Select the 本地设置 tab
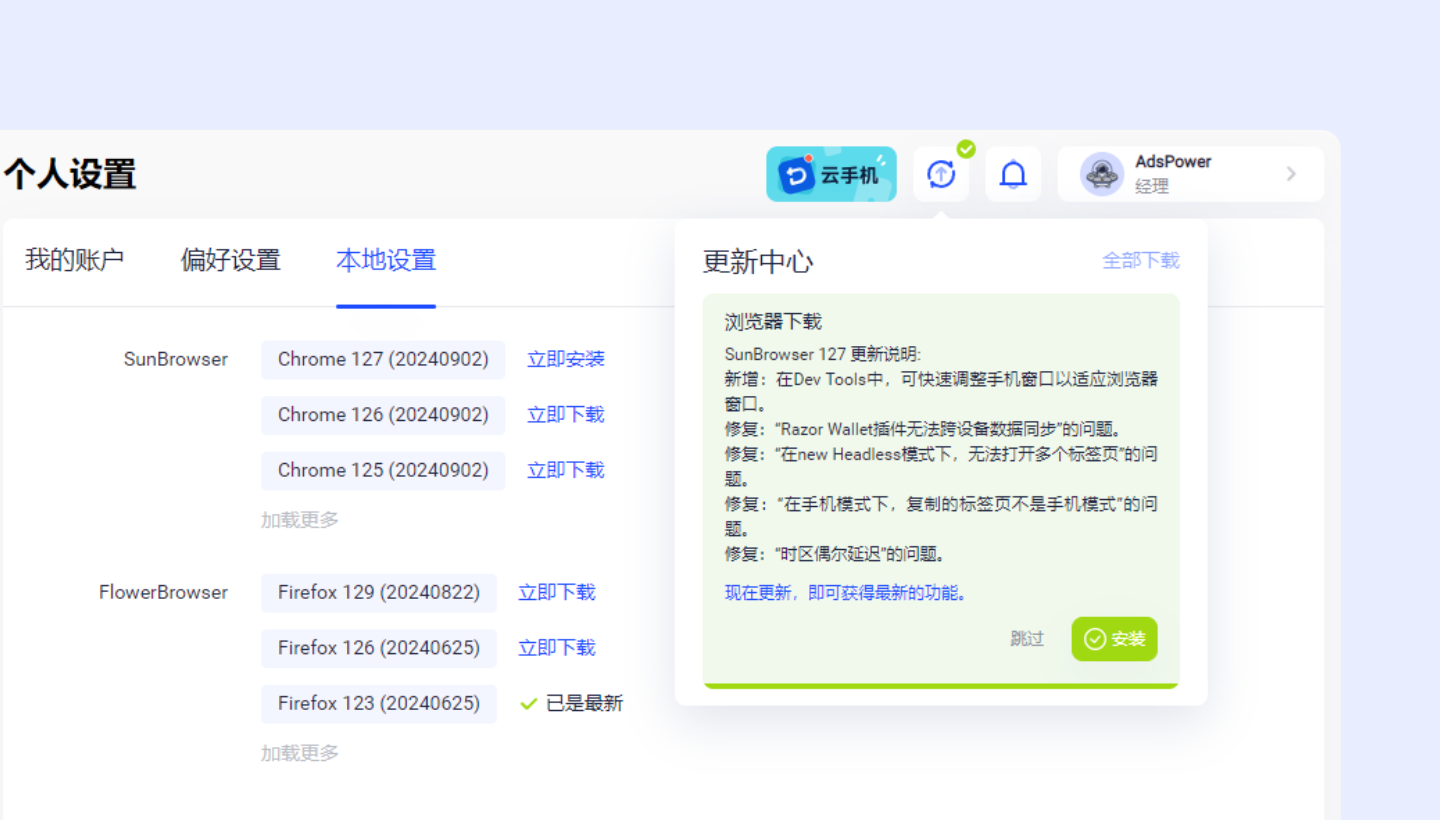Viewport: 1440px width, 820px height. [x=386, y=260]
